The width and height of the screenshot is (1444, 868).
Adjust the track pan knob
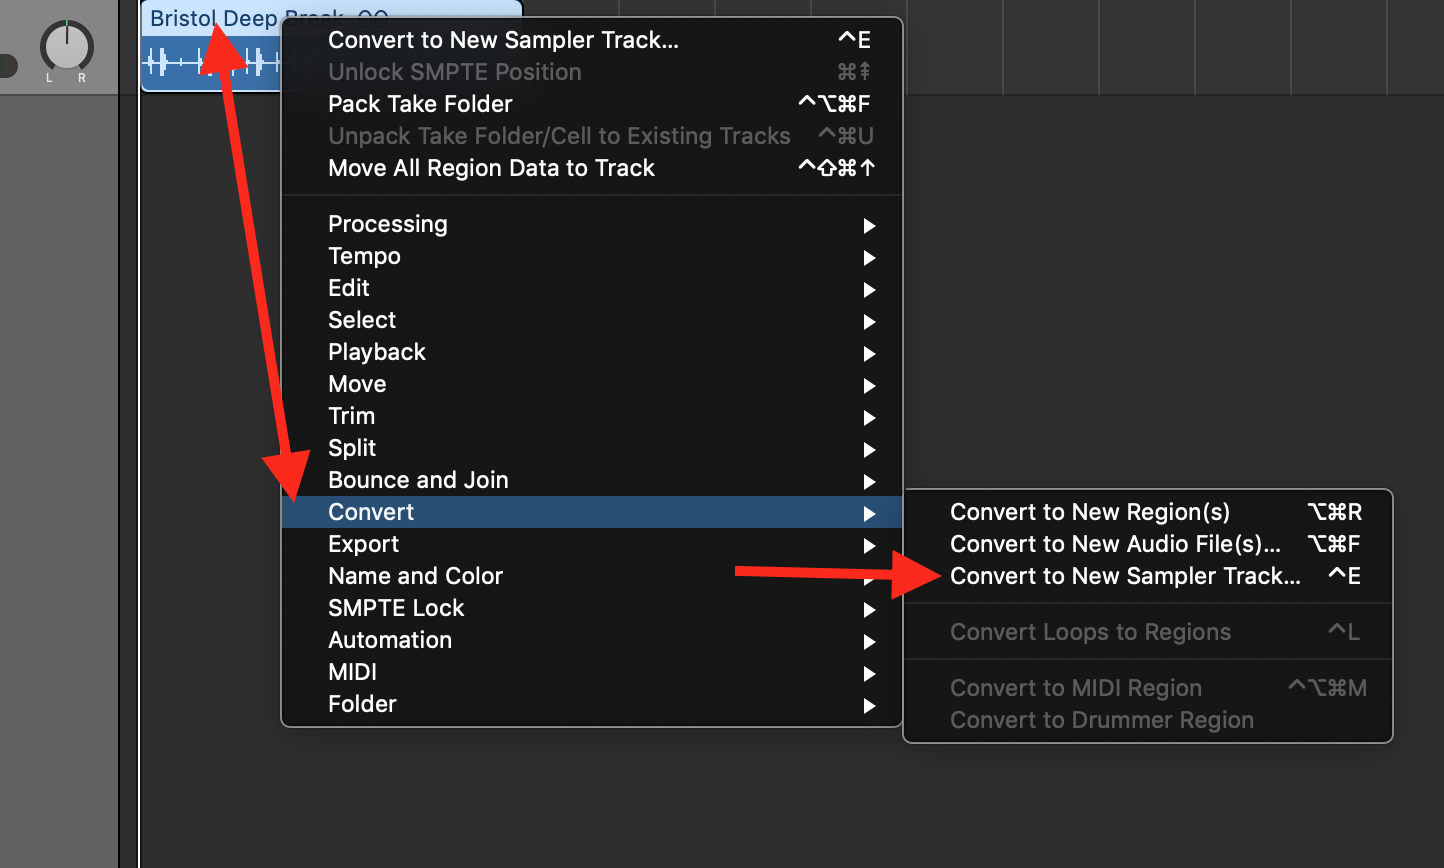point(66,46)
